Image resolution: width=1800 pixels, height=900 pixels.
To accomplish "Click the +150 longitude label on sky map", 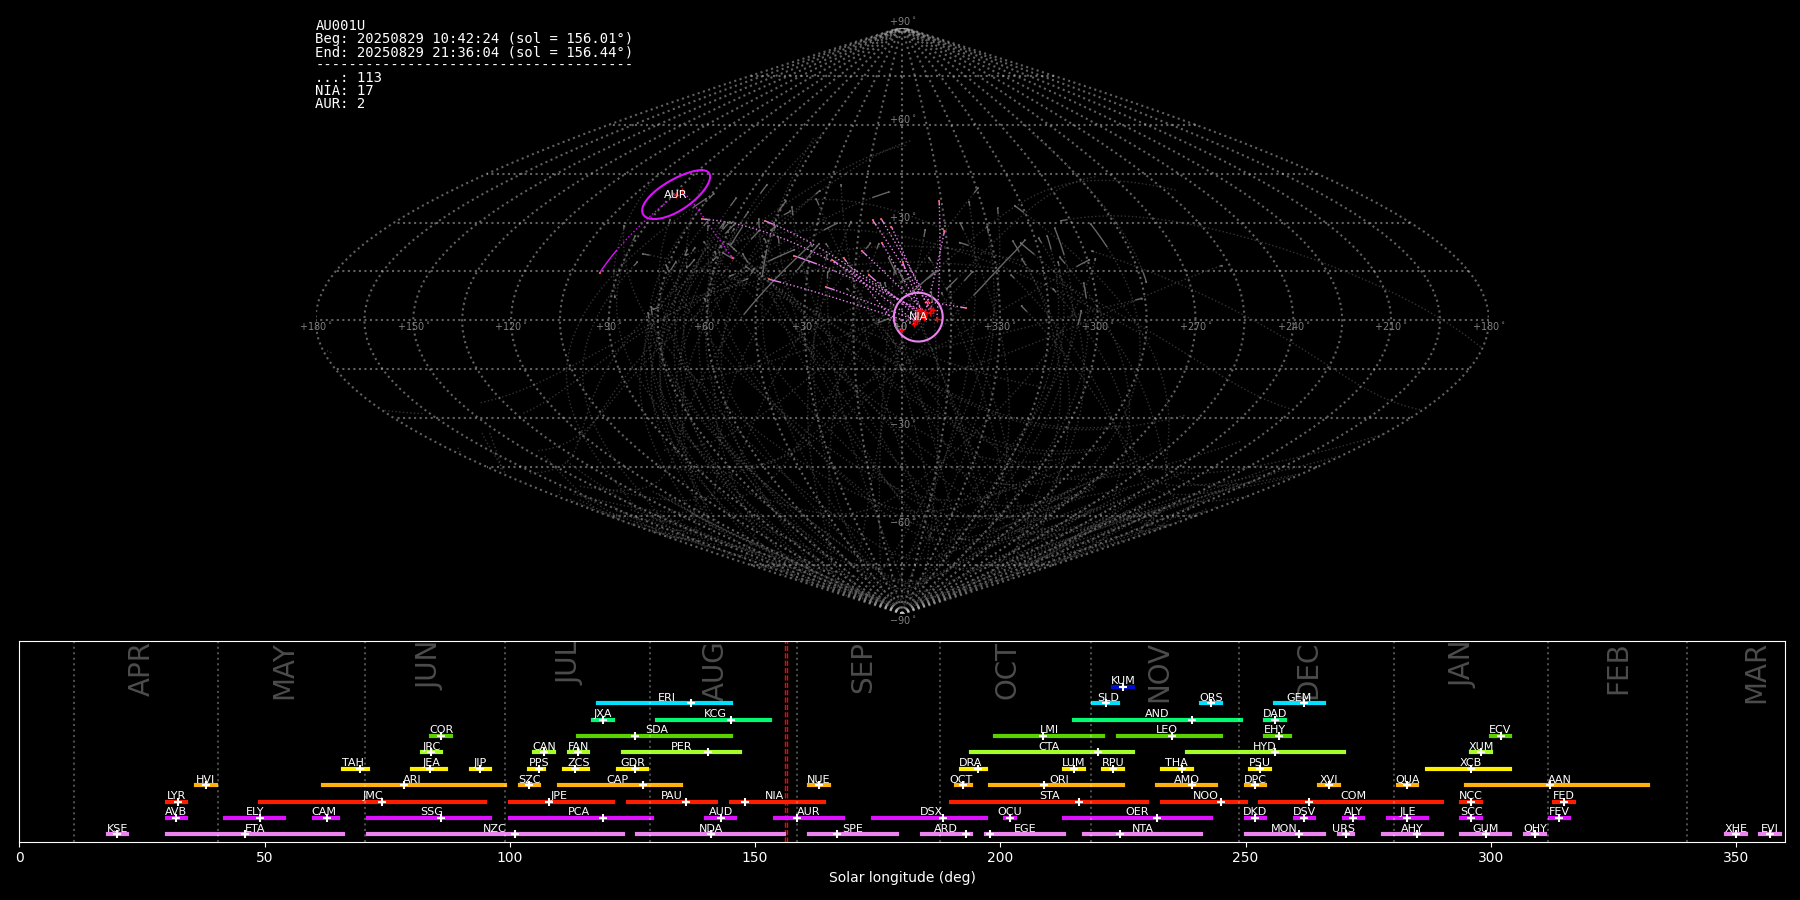I will tap(410, 326).
